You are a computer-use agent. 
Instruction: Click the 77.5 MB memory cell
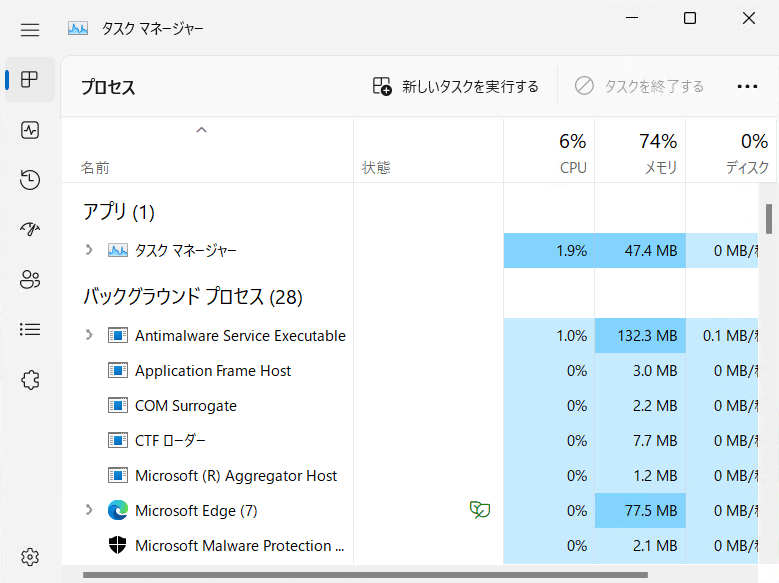[x=640, y=510]
